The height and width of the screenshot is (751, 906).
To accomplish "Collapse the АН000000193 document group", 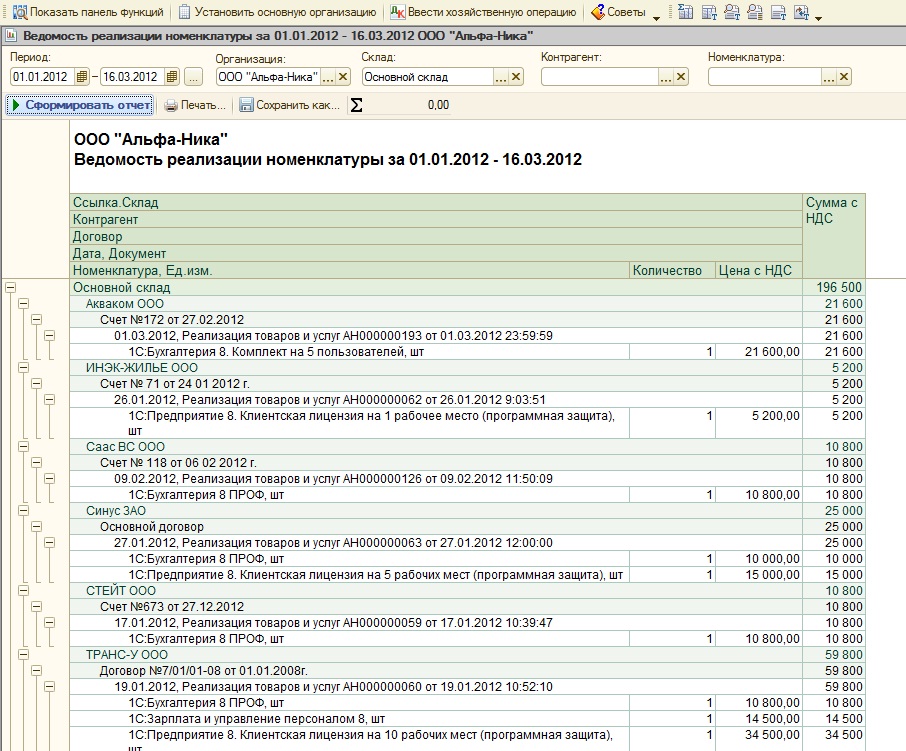I will (50, 336).
